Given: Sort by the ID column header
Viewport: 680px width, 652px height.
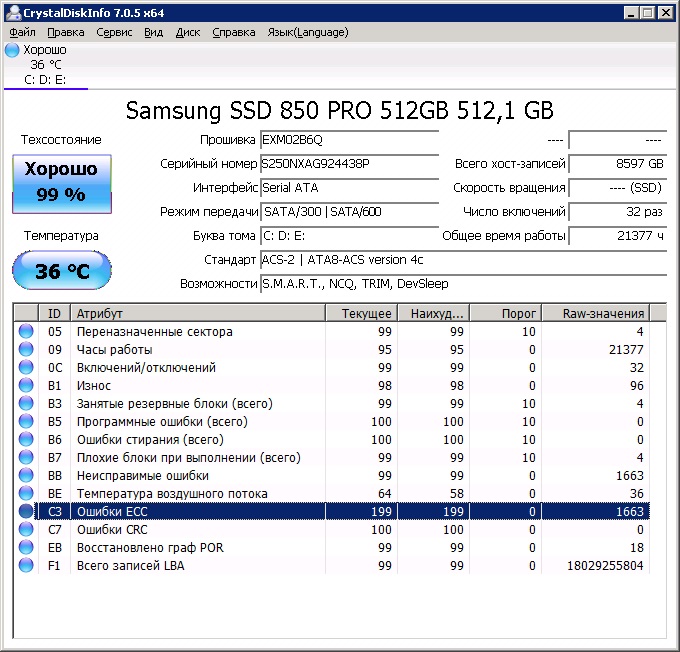Looking at the screenshot, I should pos(55,313).
